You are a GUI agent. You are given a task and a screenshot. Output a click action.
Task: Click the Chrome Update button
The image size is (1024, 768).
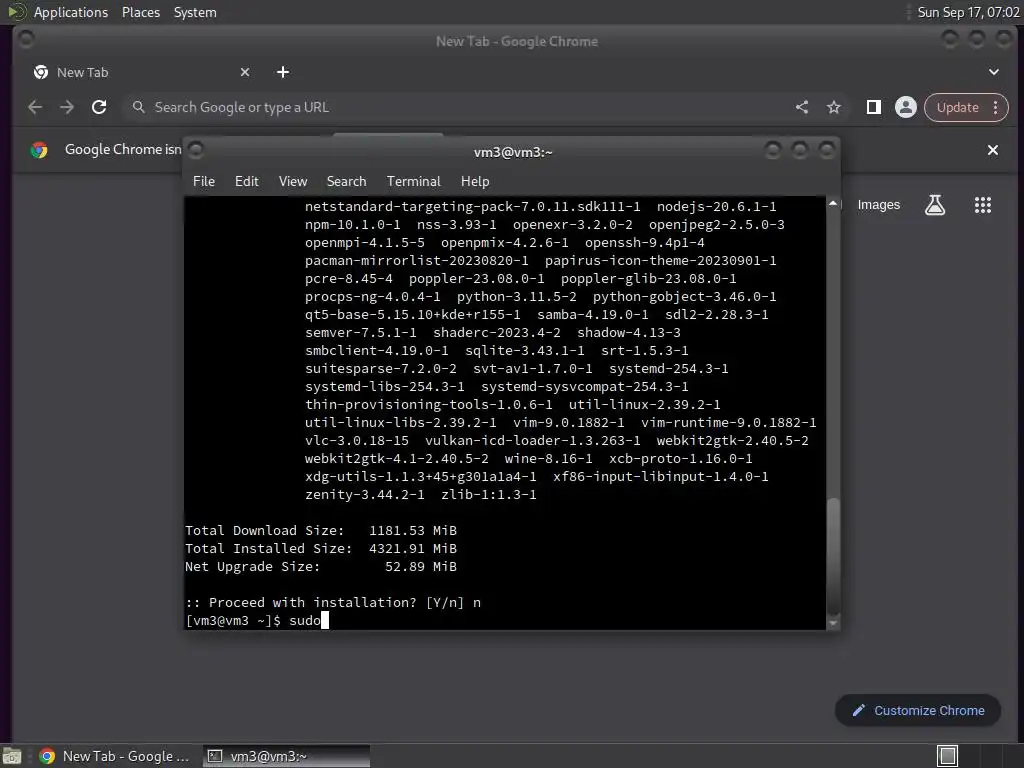tap(957, 107)
